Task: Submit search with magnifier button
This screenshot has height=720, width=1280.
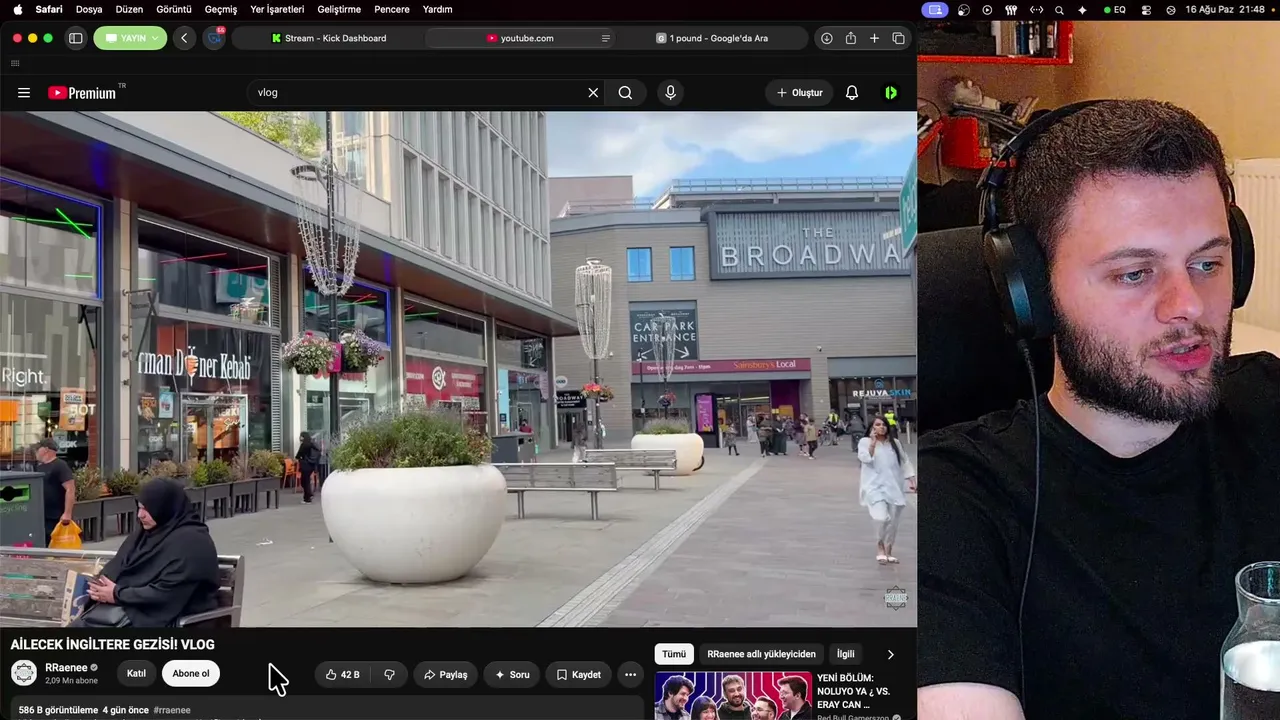Action: [x=625, y=92]
